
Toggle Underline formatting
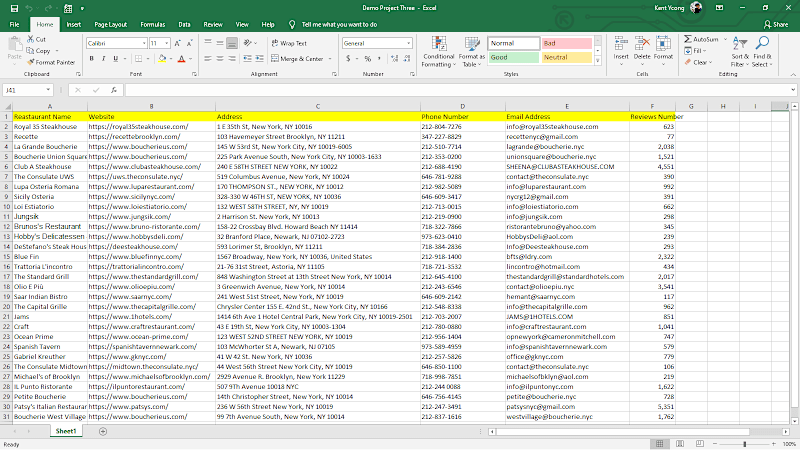[116, 59]
